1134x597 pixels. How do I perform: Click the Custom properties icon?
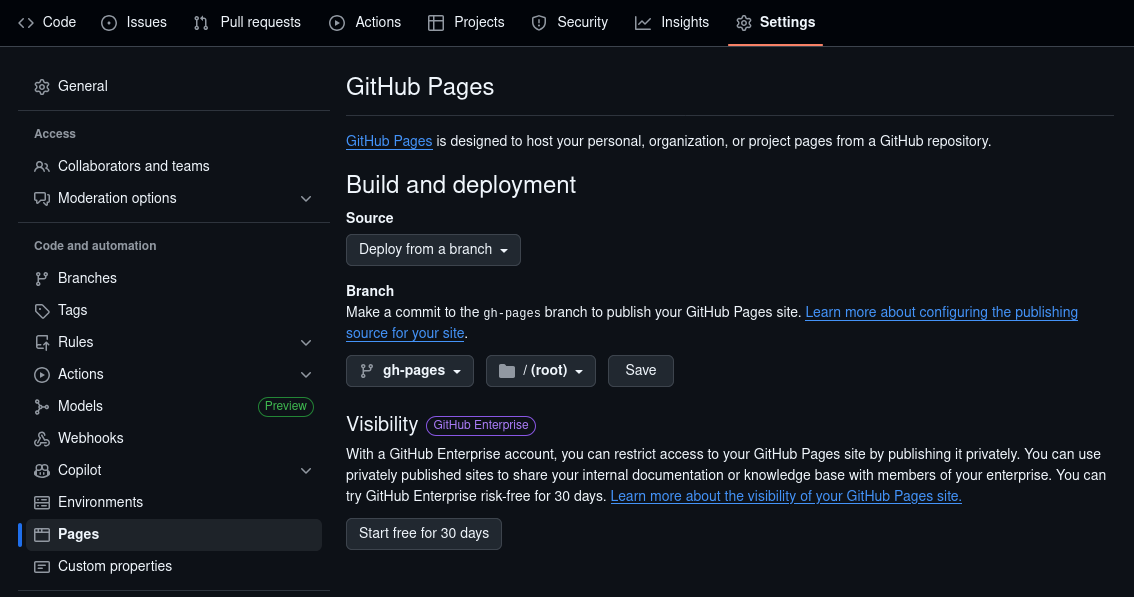coord(42,566)
